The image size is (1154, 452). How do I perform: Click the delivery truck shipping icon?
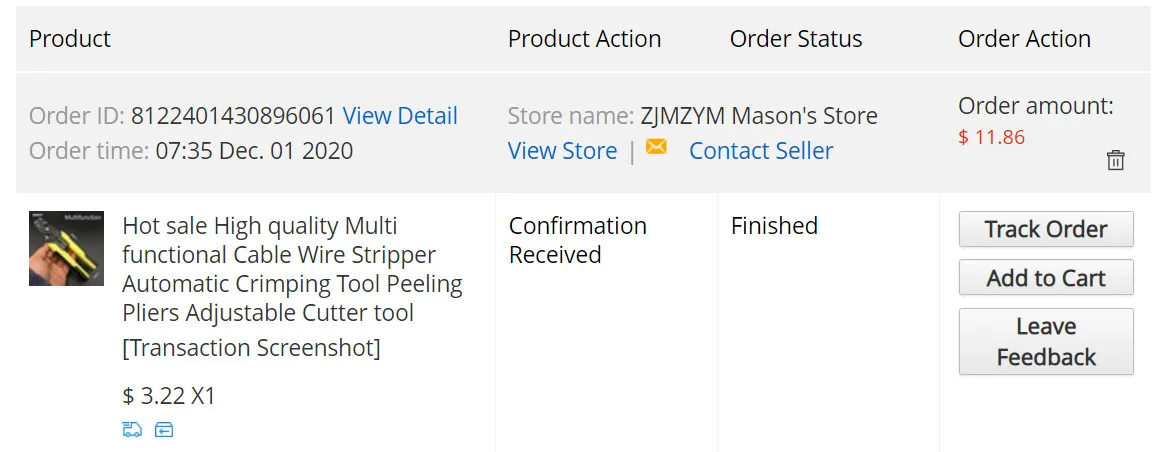tap(132, 430)
